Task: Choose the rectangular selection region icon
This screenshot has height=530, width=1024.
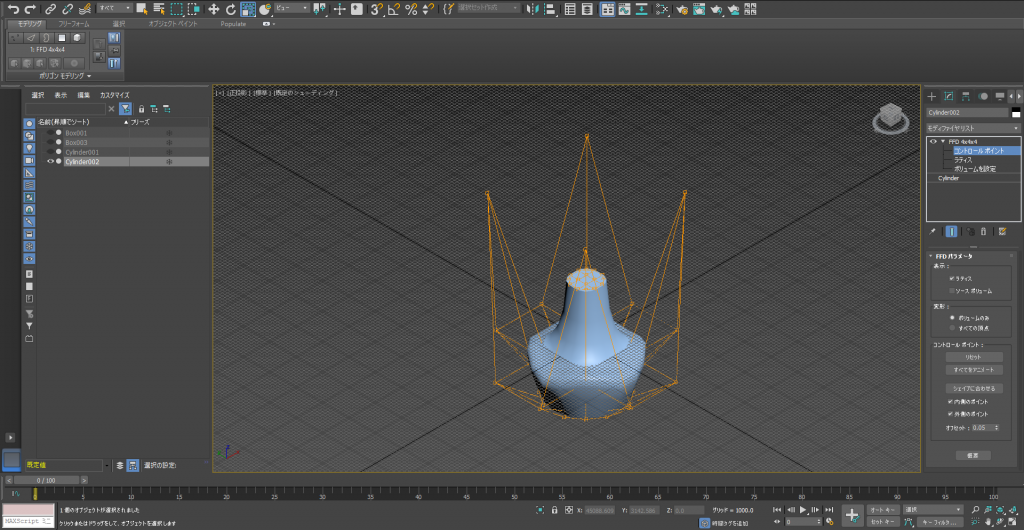Action: pos(176,9)
